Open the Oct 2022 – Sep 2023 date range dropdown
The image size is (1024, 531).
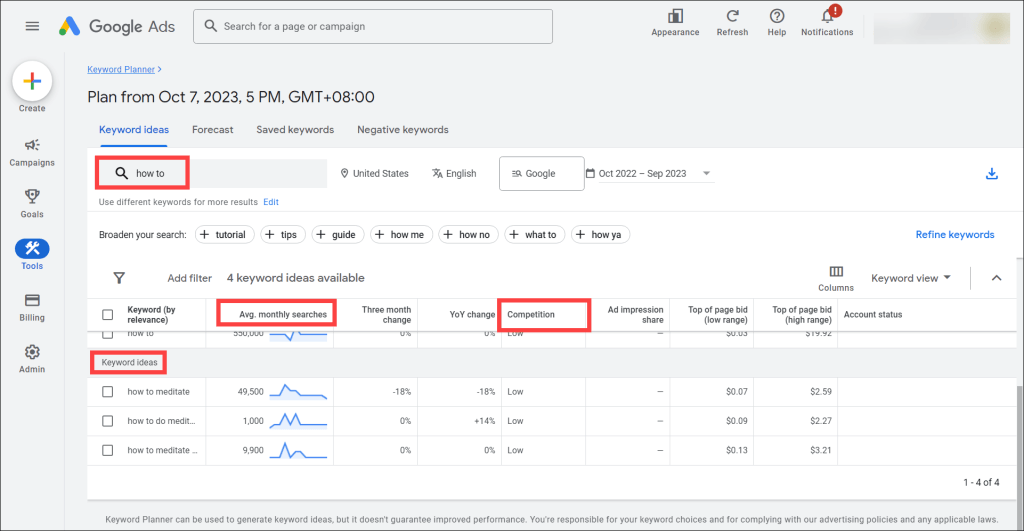[649, 174]
